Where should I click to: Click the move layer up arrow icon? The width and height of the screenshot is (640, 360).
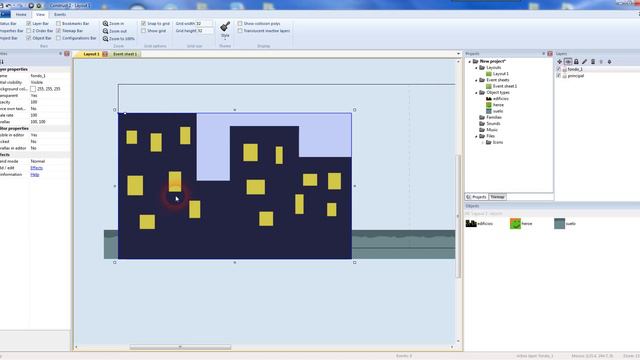[x=601, y=62]
